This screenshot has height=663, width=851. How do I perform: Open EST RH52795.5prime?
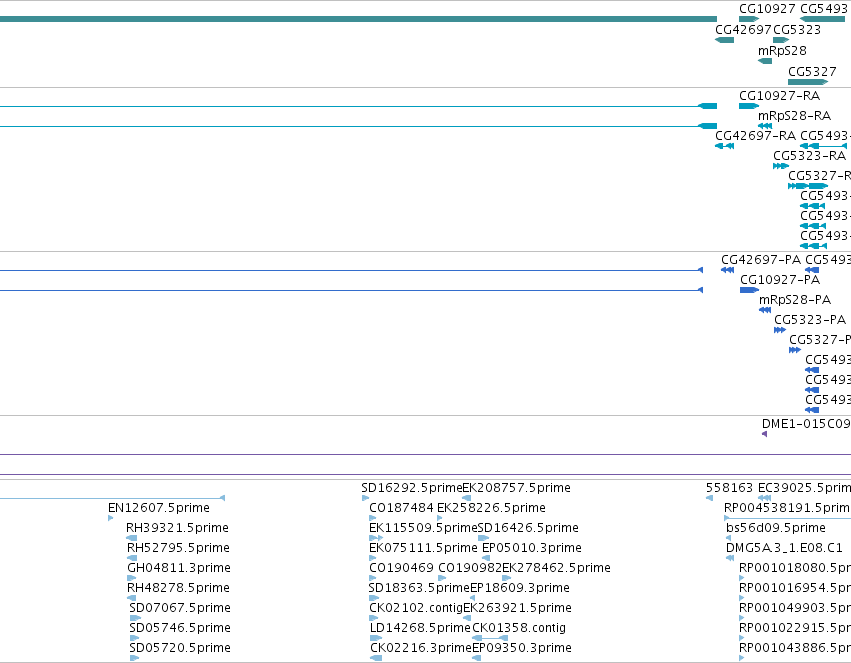(x=178, y=549)
